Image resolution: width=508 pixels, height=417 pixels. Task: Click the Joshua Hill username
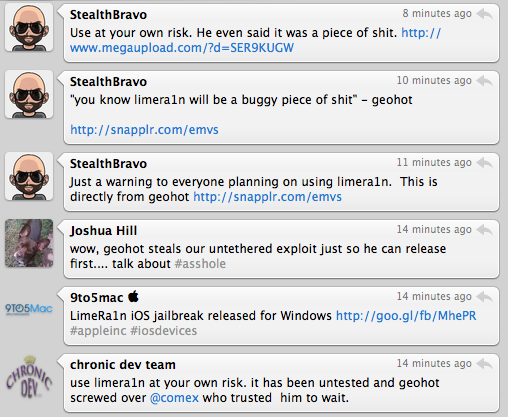103,231
